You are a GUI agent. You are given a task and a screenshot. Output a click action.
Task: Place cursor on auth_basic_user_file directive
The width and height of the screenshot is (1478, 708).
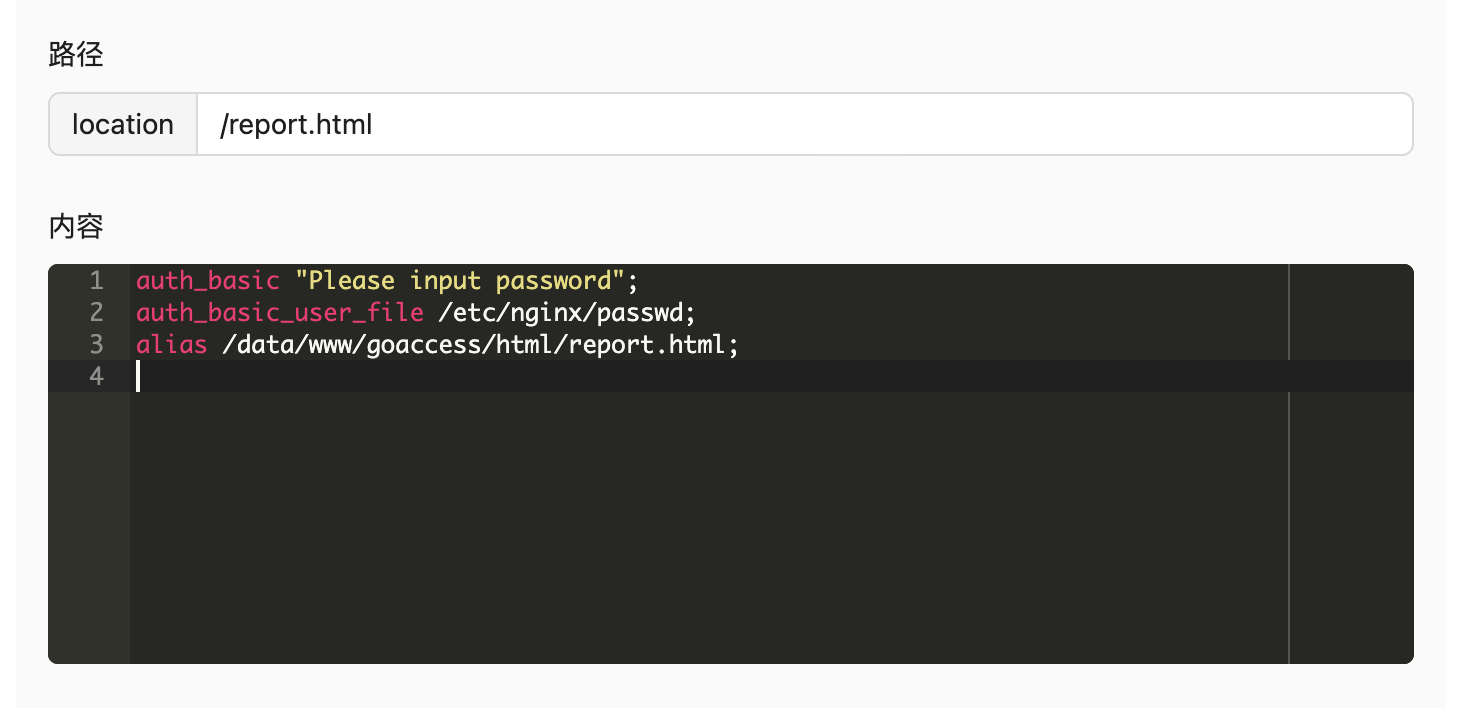[280, 312]
